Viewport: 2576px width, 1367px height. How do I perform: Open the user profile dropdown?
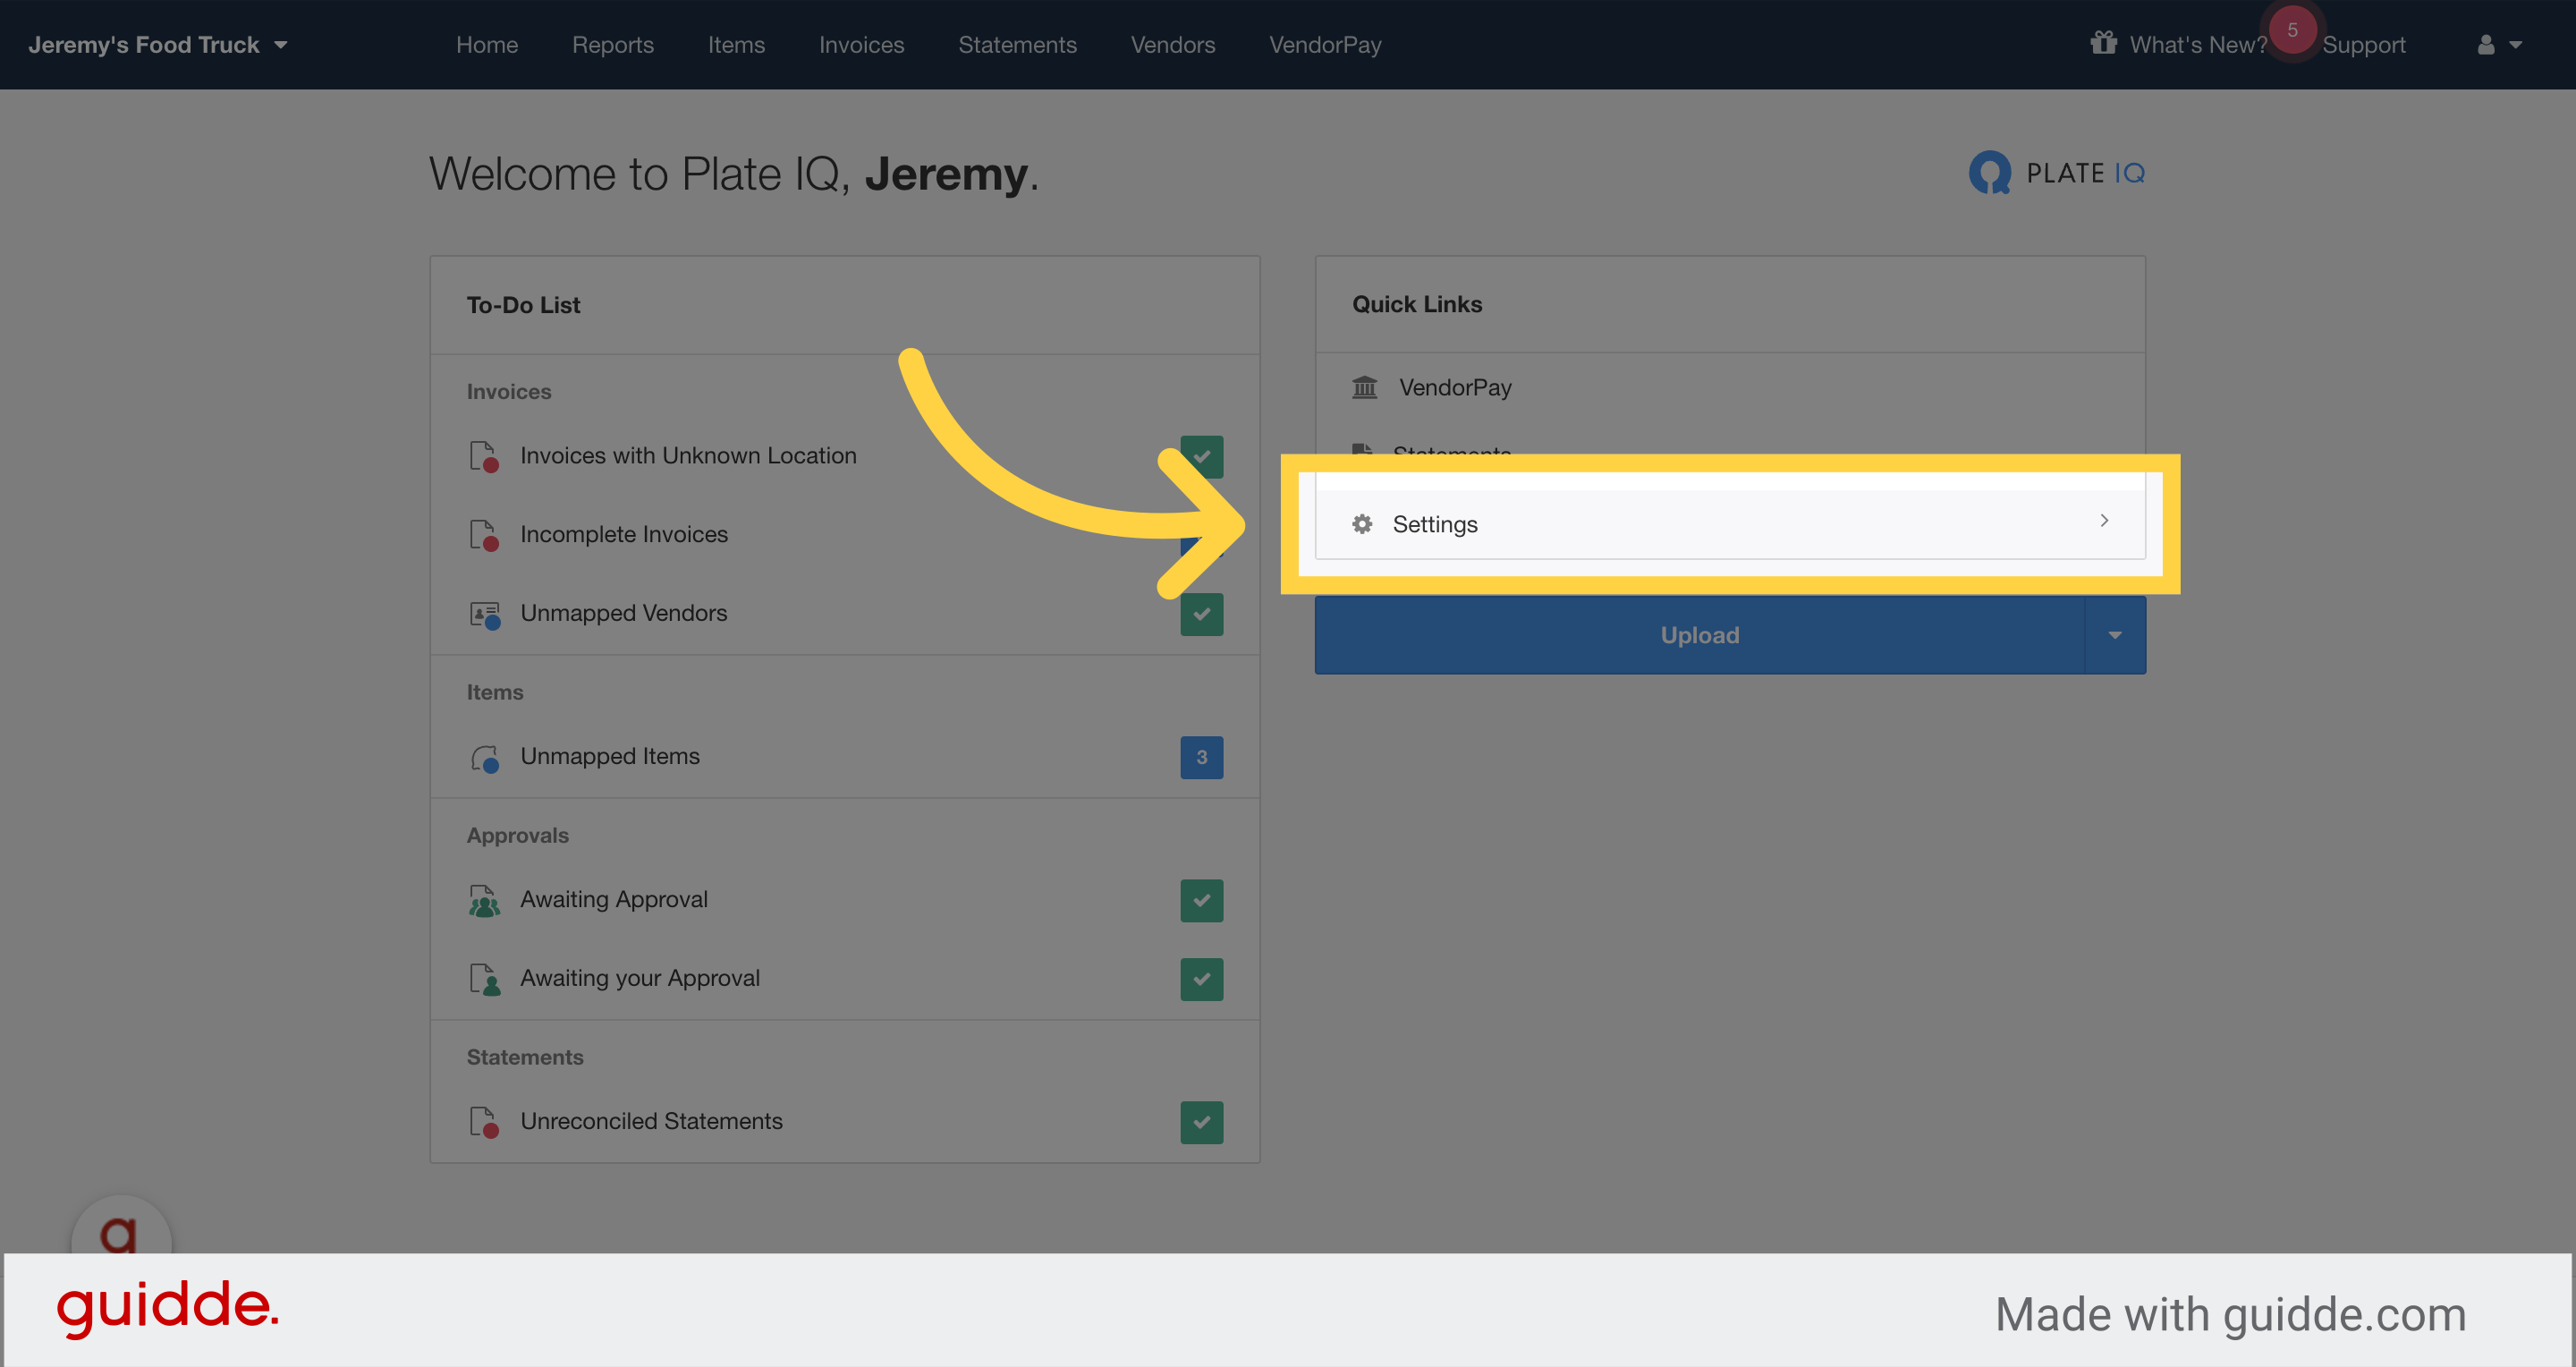pyautogui.click(x=2500, y=45)
